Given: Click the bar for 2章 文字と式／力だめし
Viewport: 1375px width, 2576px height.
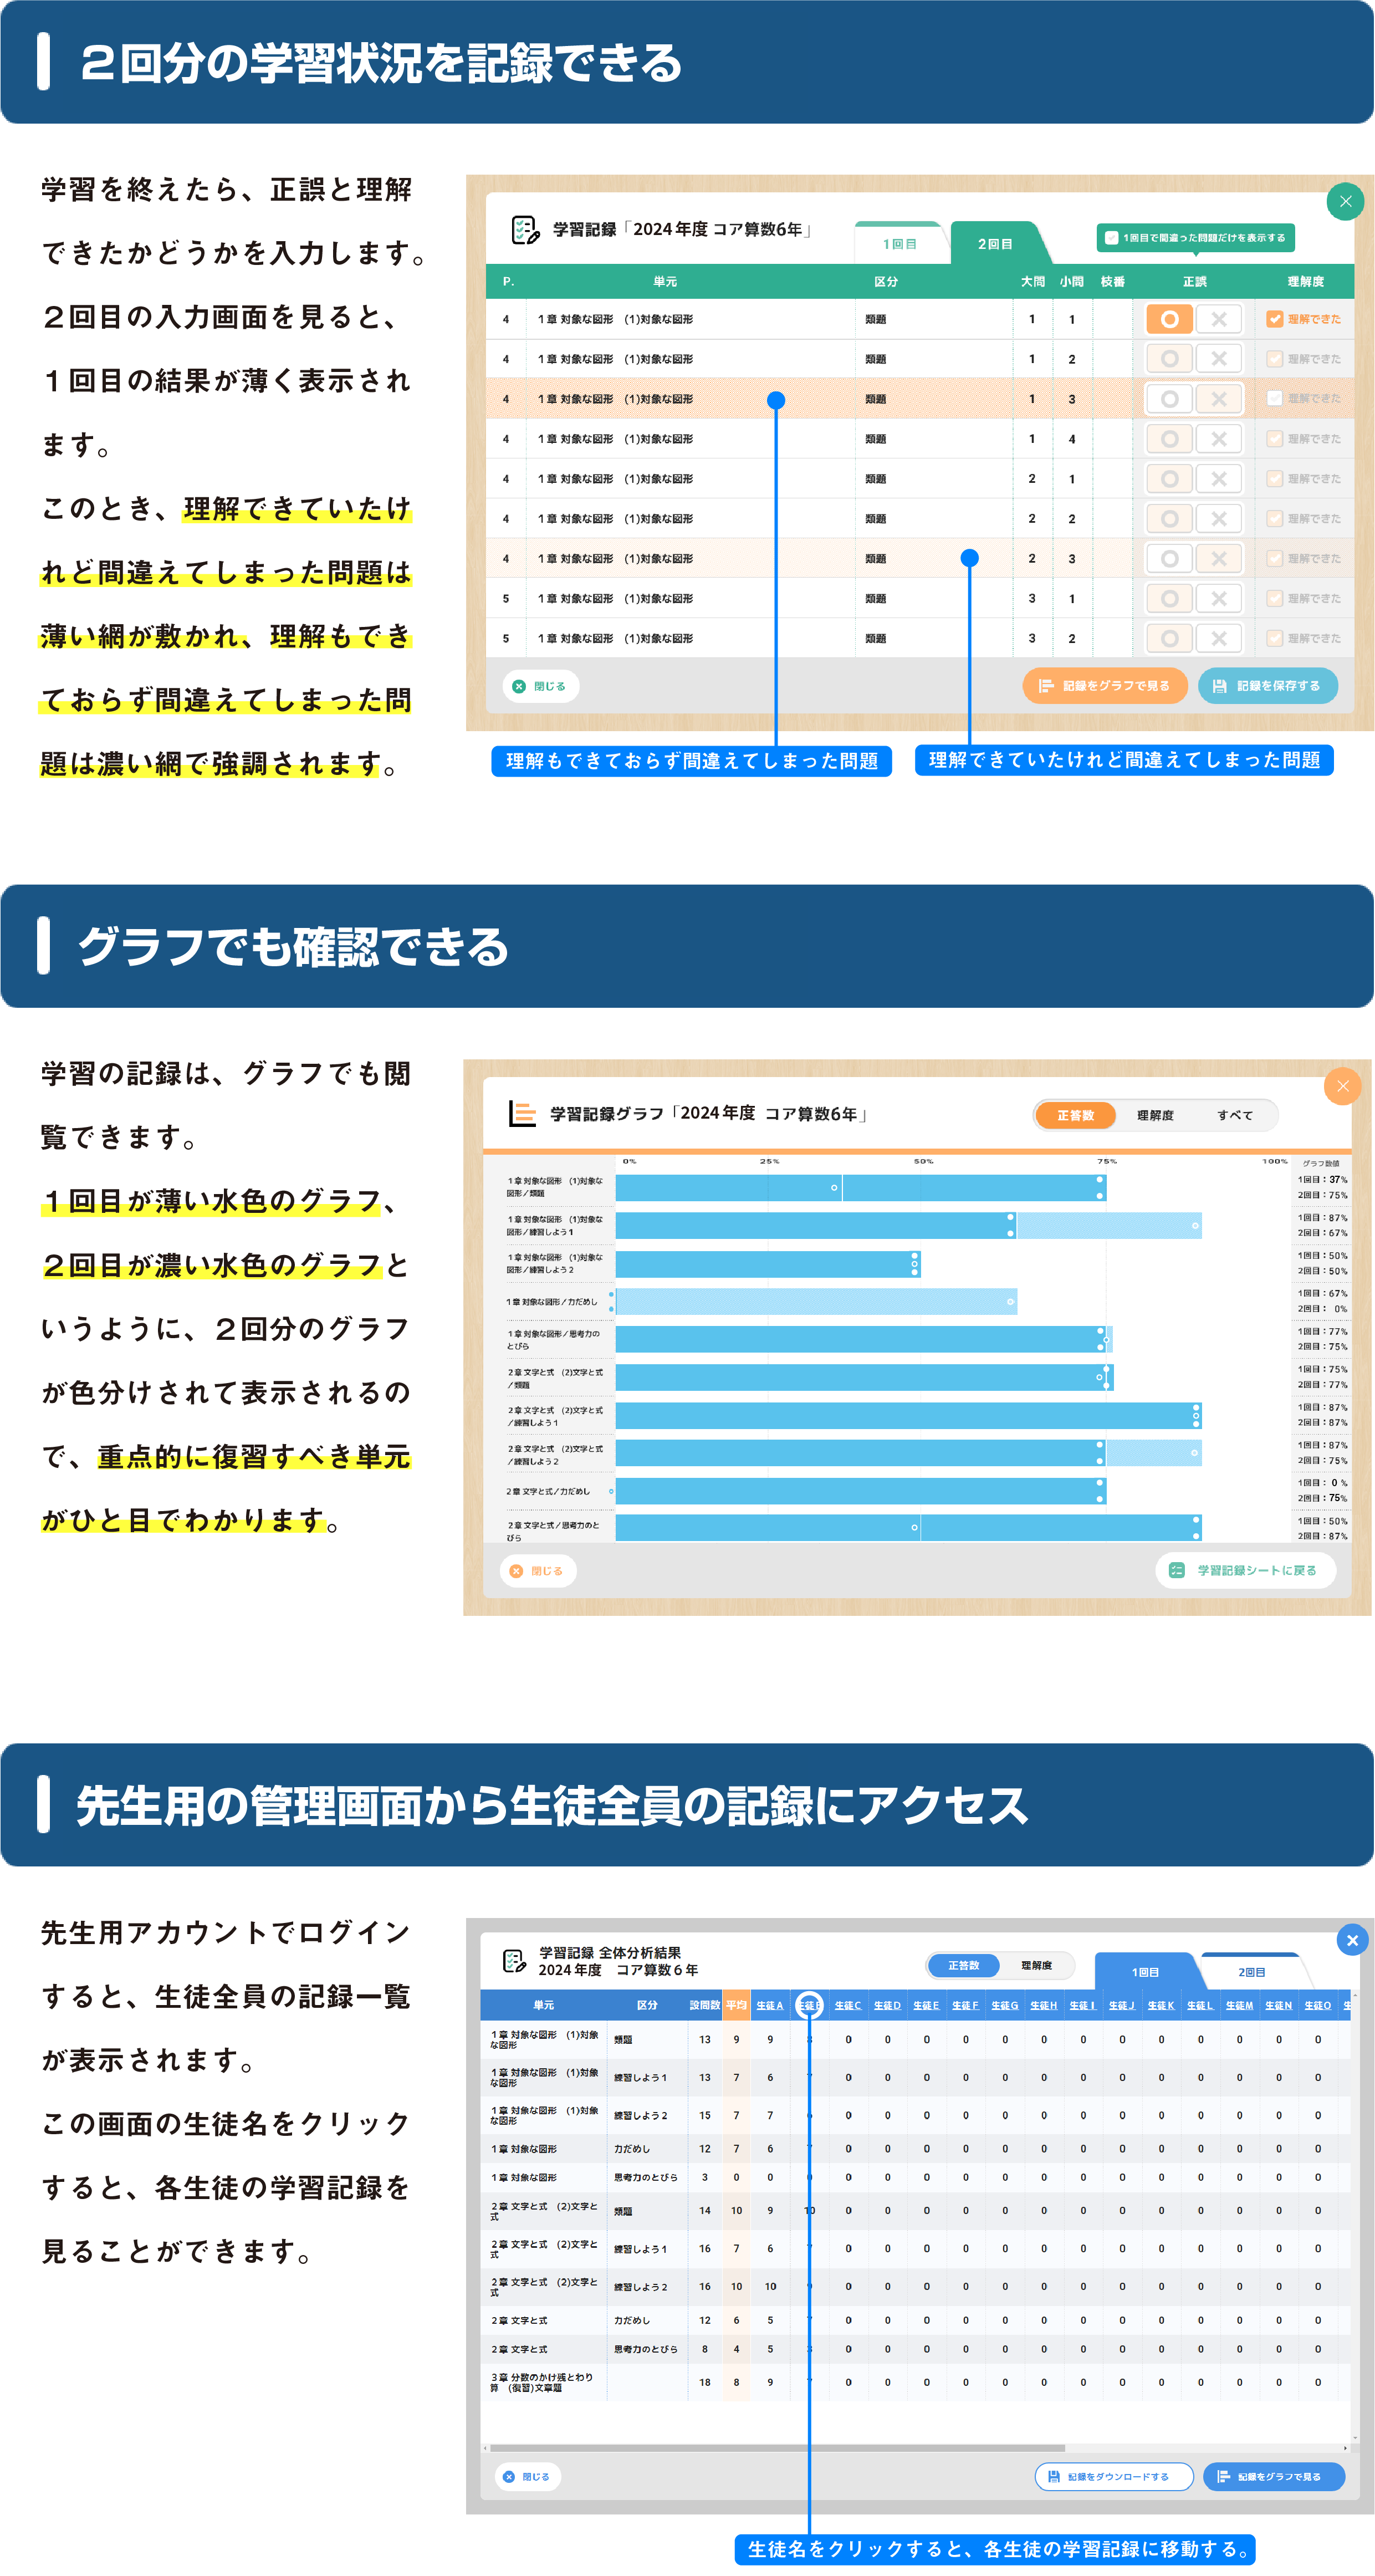Looking at the screenshot, I should point(860,1491).
